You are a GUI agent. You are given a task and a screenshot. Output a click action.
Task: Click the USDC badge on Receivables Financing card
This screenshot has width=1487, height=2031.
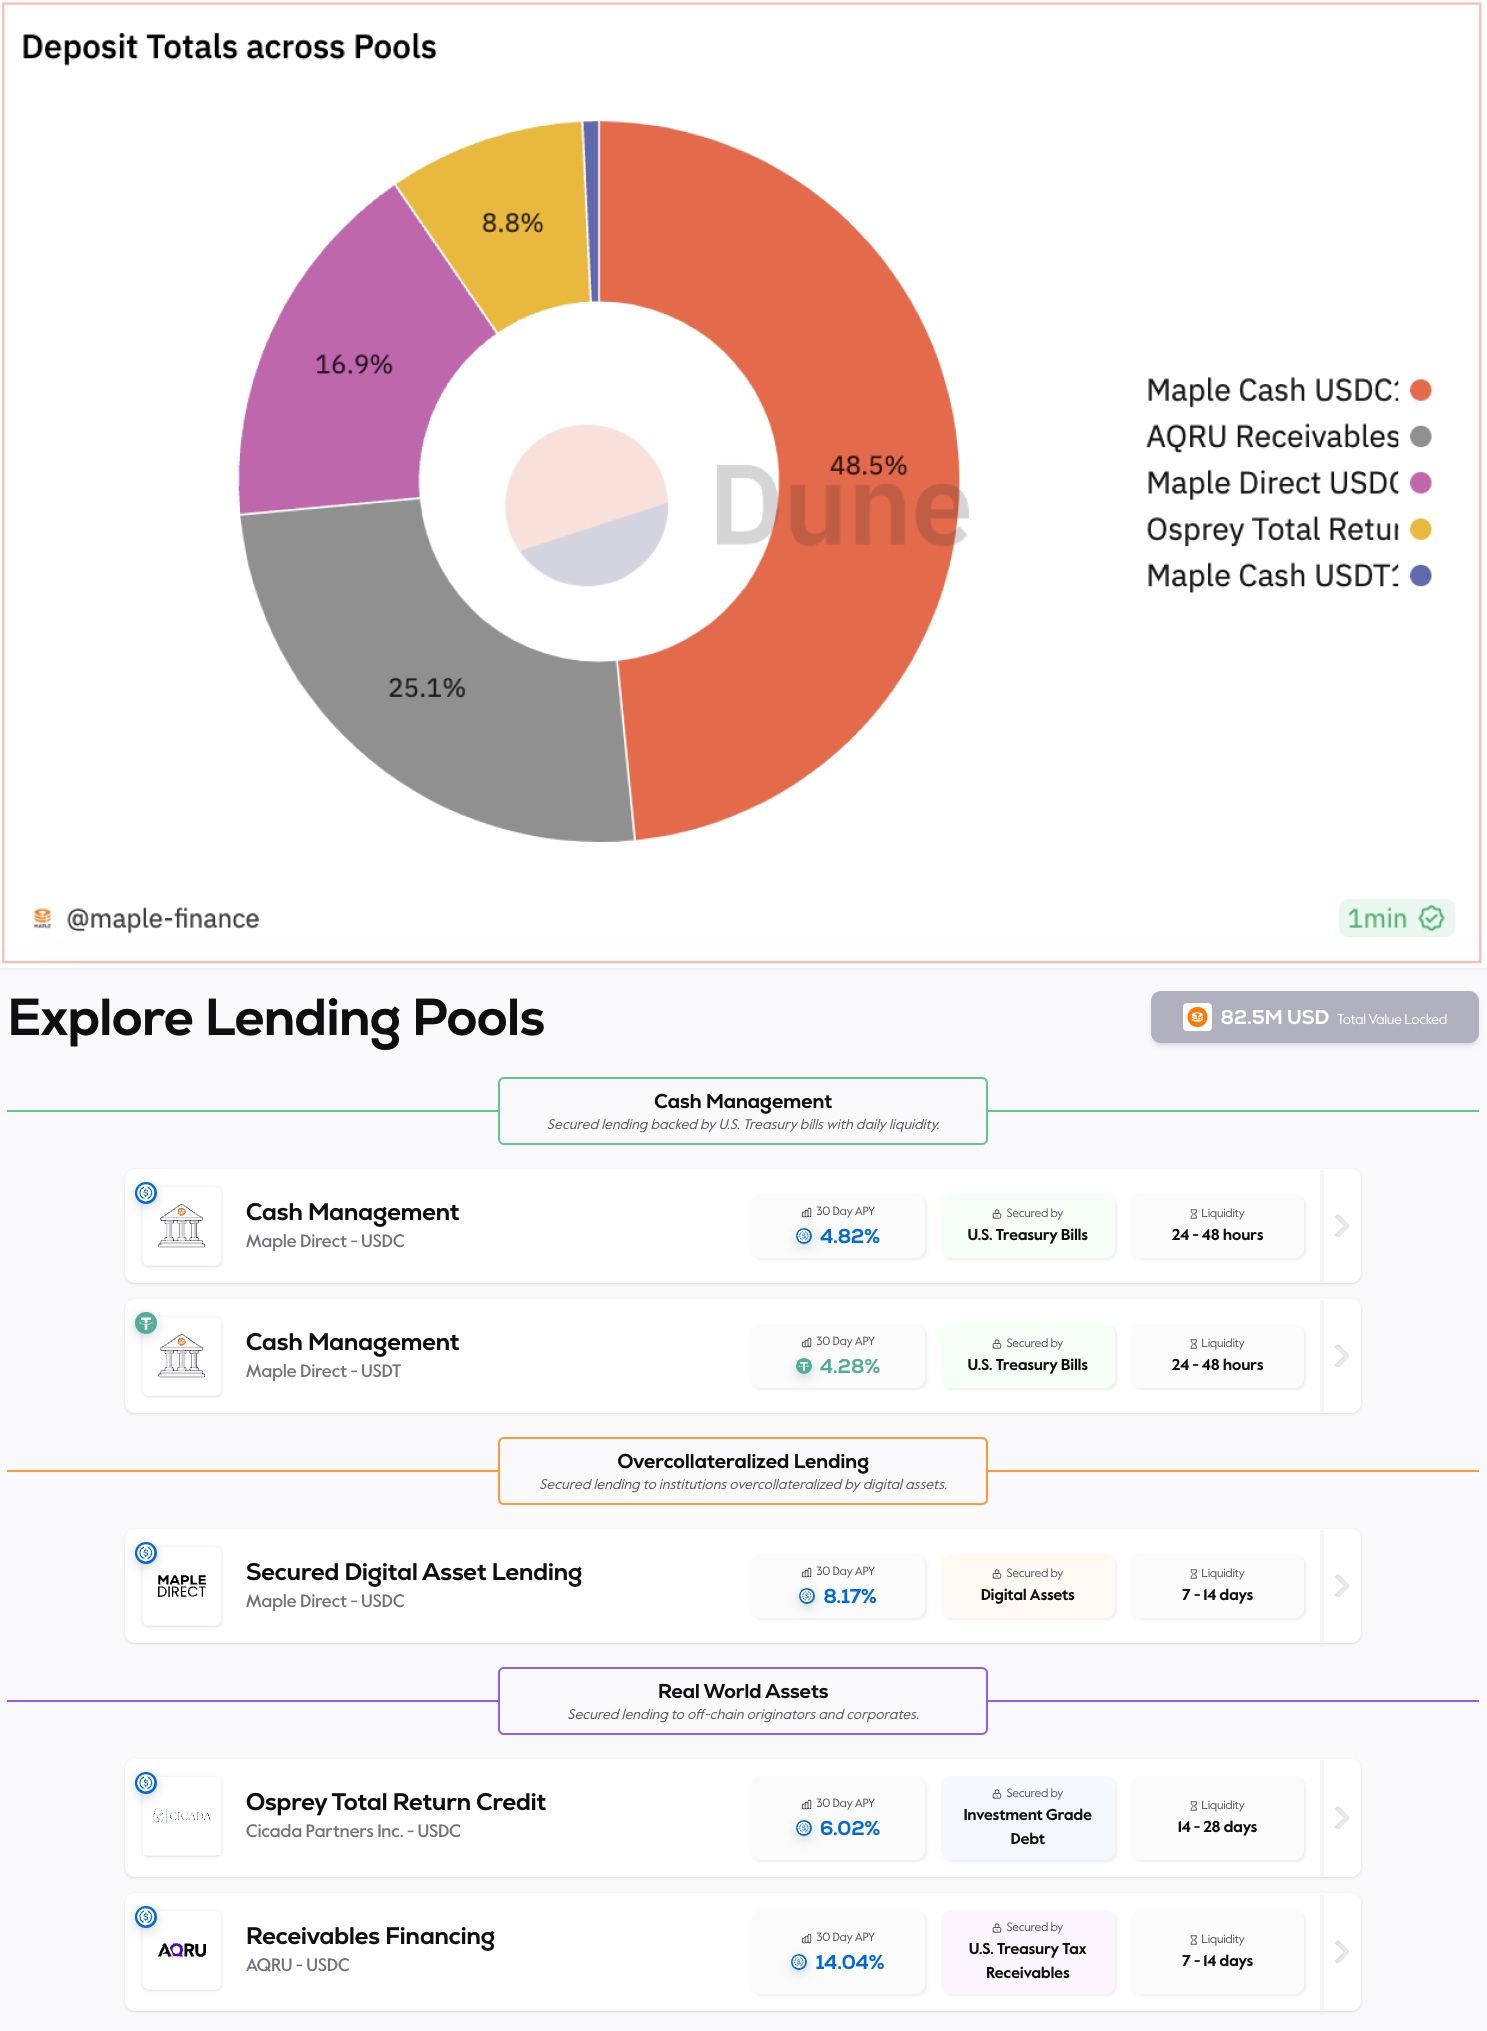(146, 1917)
